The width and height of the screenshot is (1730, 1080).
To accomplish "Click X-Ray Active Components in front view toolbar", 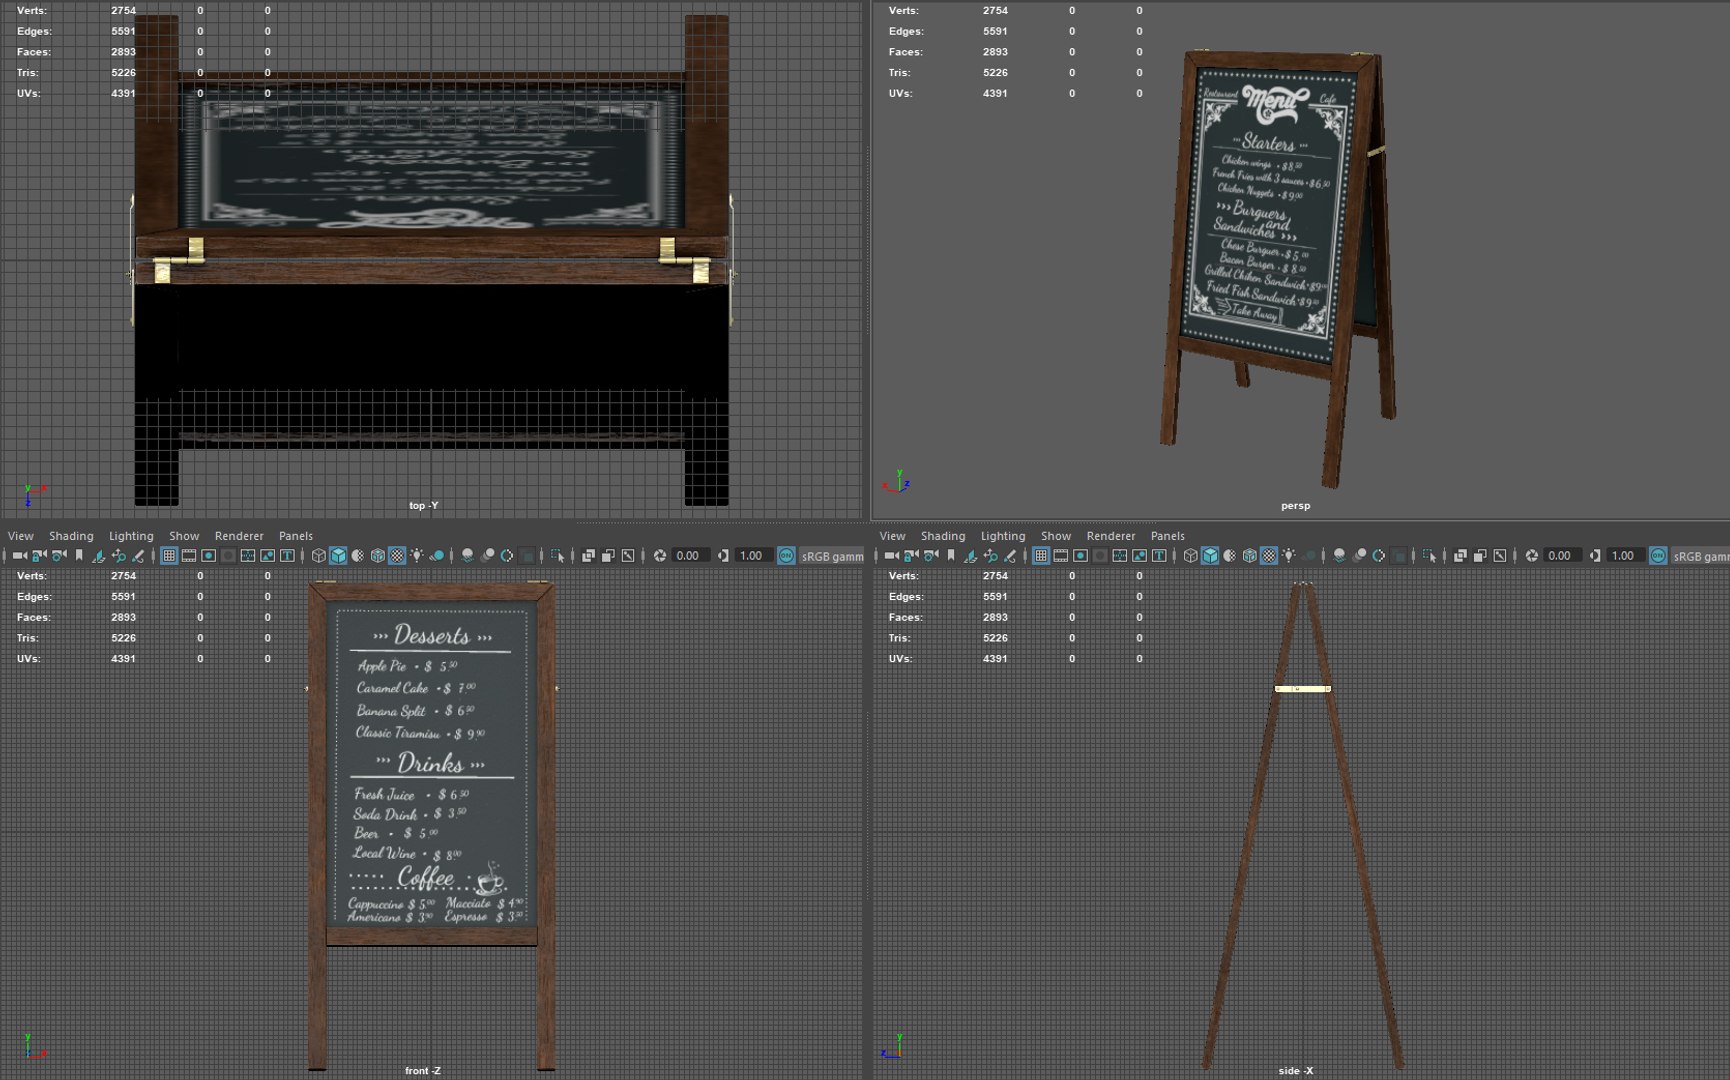I will (608, 556).
